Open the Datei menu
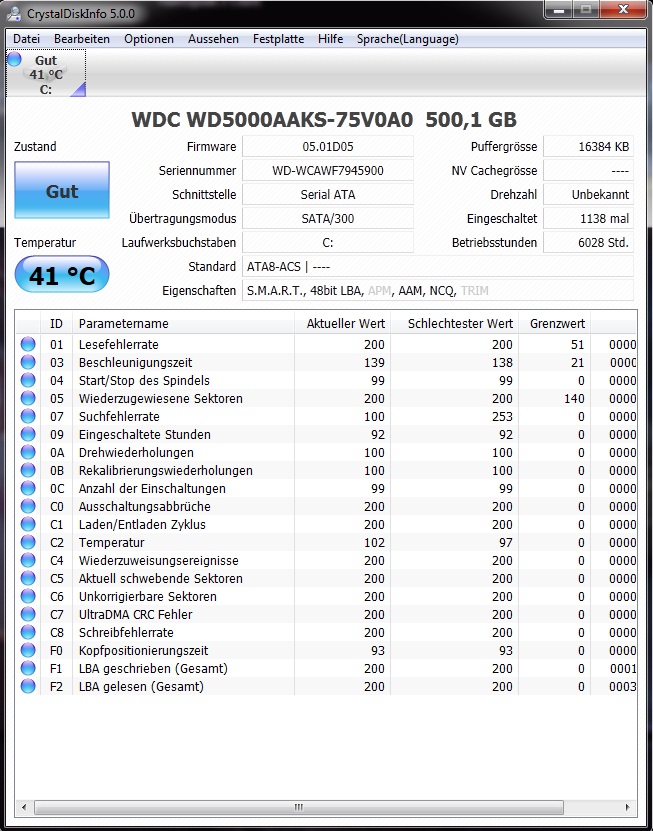653x831 pixels. pyautogui.click(x=27, y=39)
